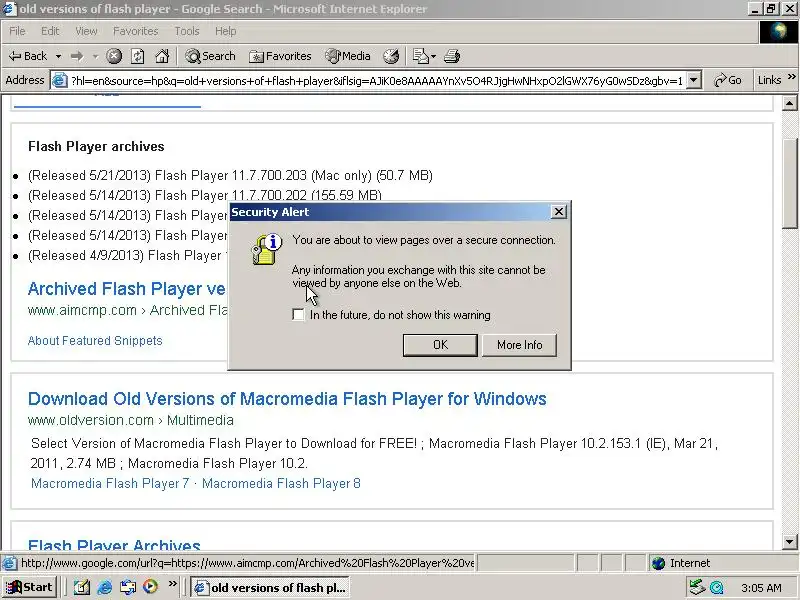Open the Macromedia Flash Player 8 sublink
The image size is (800, 600).
point(281,483)
